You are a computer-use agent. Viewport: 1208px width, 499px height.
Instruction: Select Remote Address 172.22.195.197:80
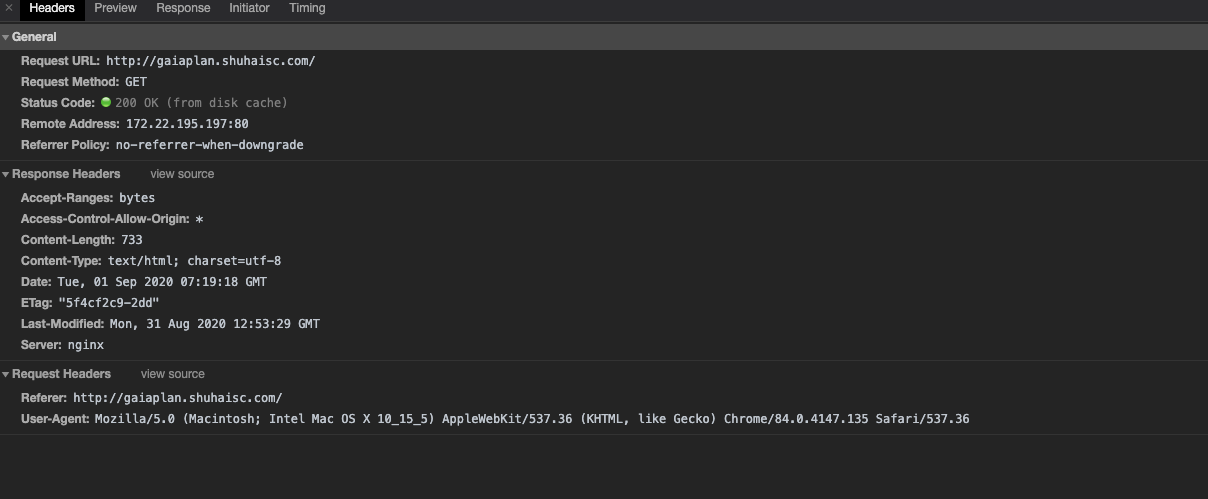point(187,124)
